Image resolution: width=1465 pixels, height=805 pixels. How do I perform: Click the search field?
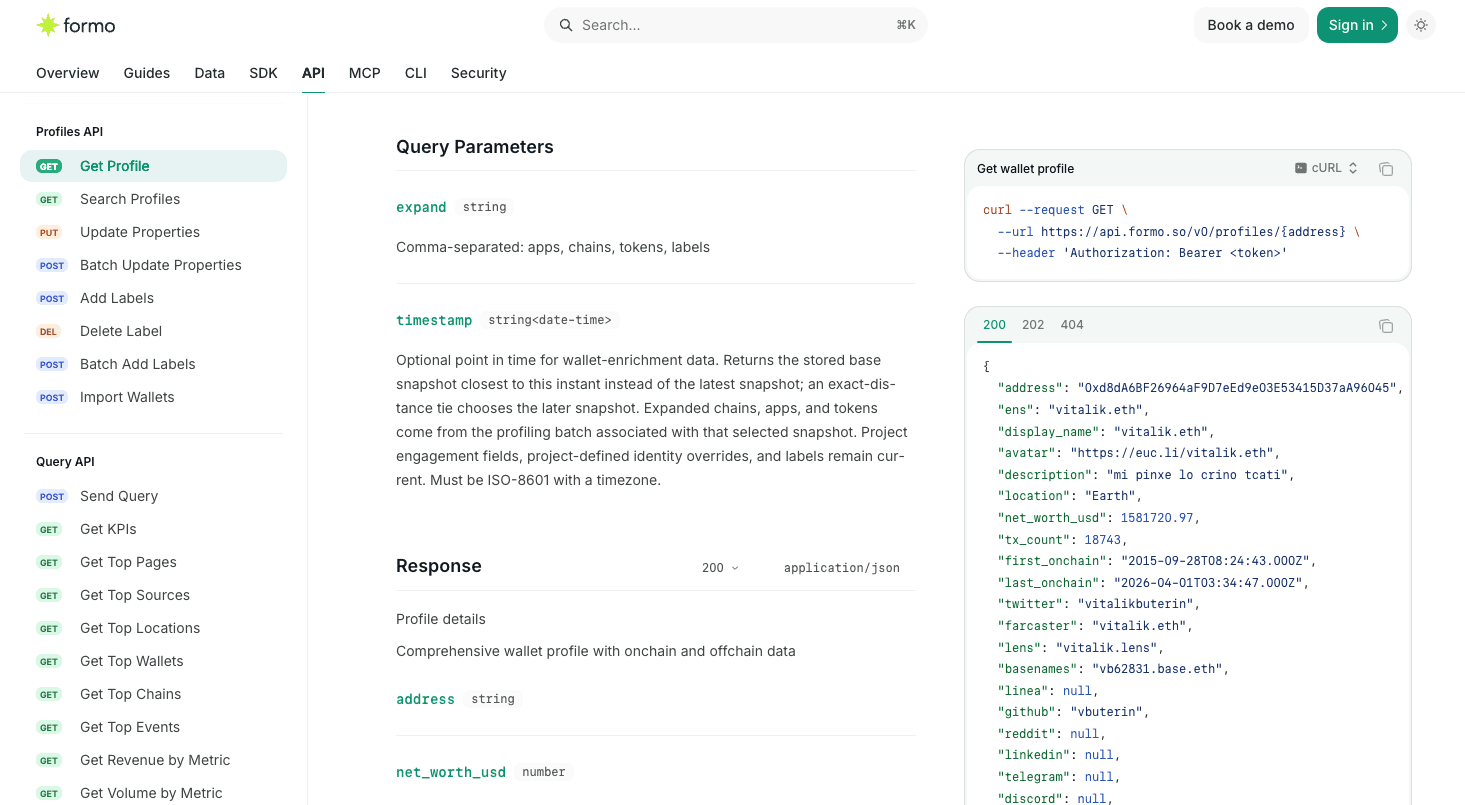click(736, 25)
